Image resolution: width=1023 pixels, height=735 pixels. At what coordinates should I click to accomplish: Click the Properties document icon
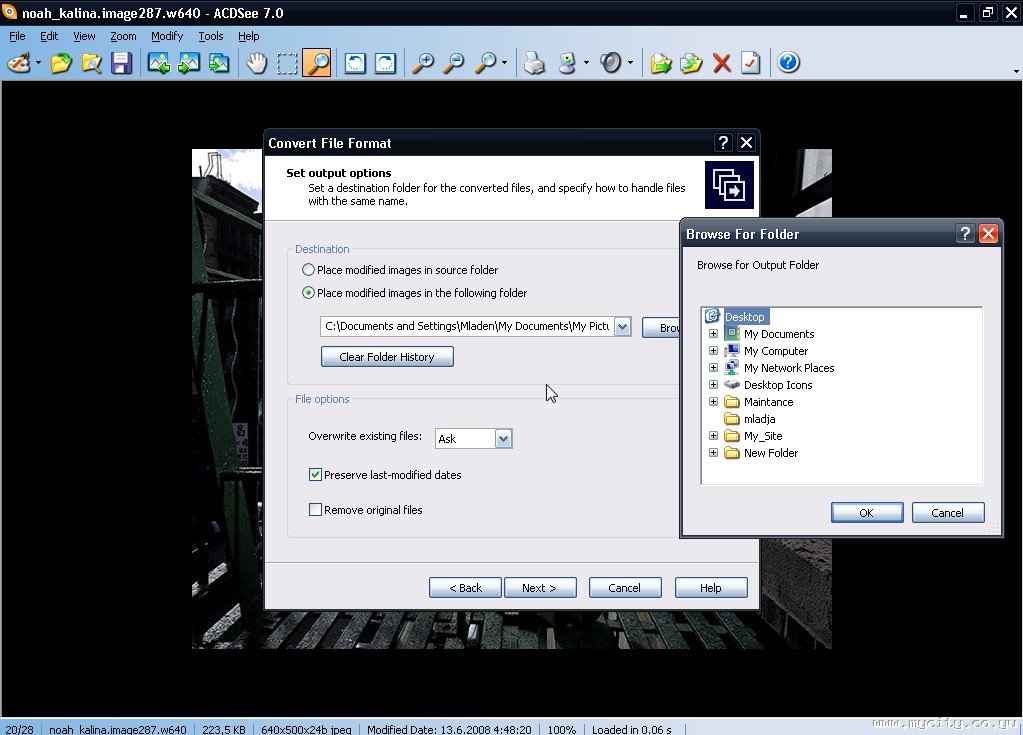tap(750, 63)
